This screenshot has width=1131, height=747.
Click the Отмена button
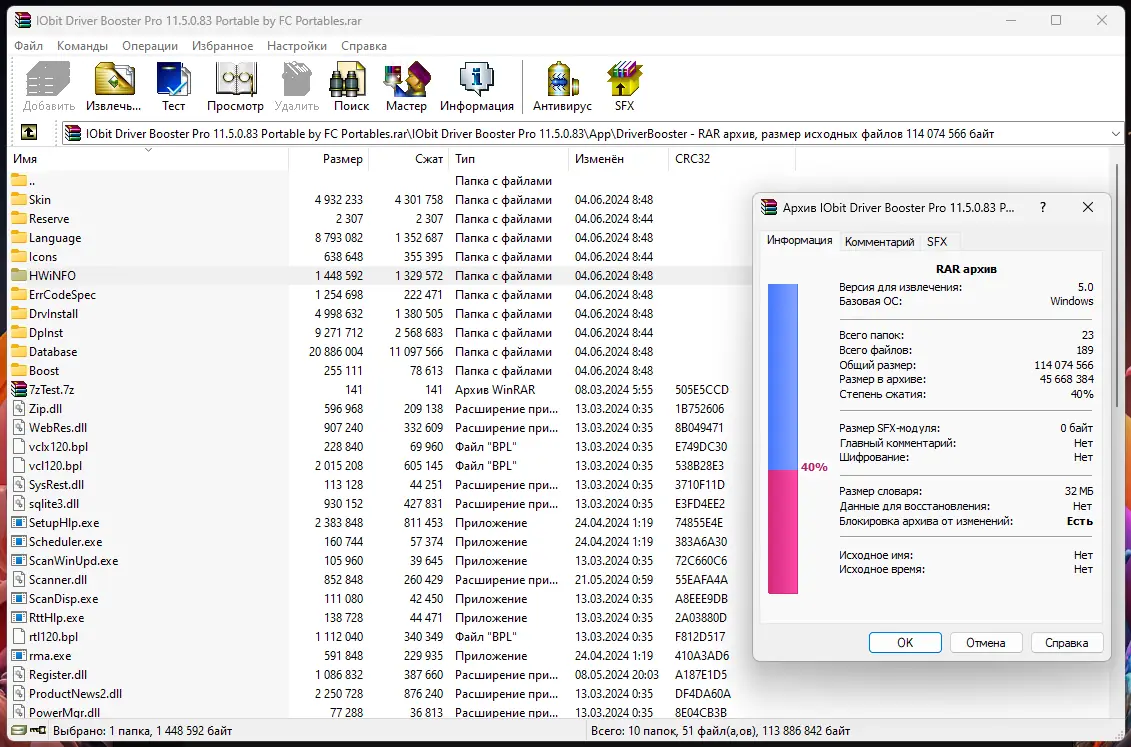pos(985,642)
